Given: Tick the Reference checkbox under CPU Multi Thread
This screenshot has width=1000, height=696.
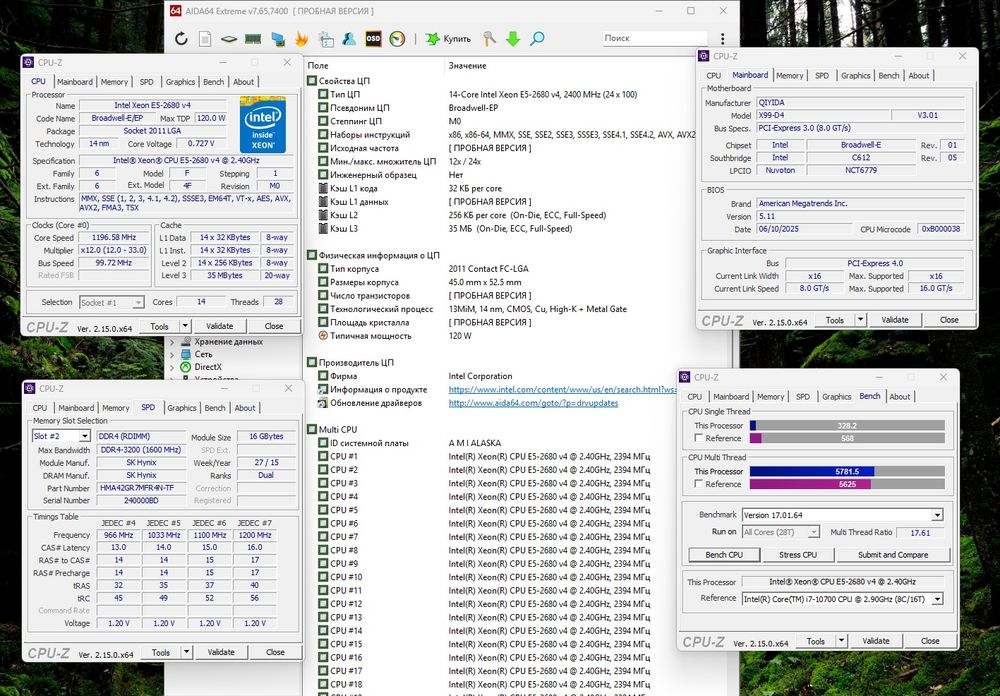Looking at the screenshot, I should pyautogui.click(x=699, y=484).
